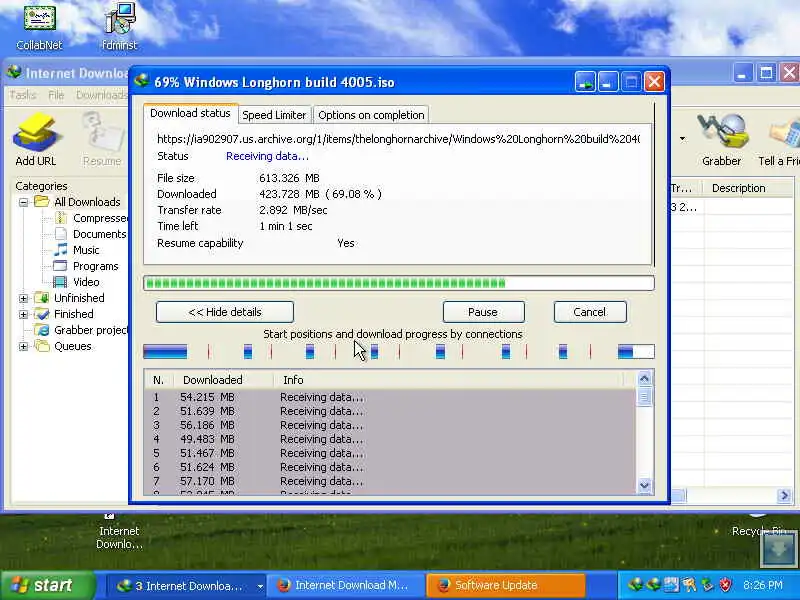The height and width of the screenshot is (600, 800).
Task: Open the File menu in IDM
Action: (x=56, y=95)
